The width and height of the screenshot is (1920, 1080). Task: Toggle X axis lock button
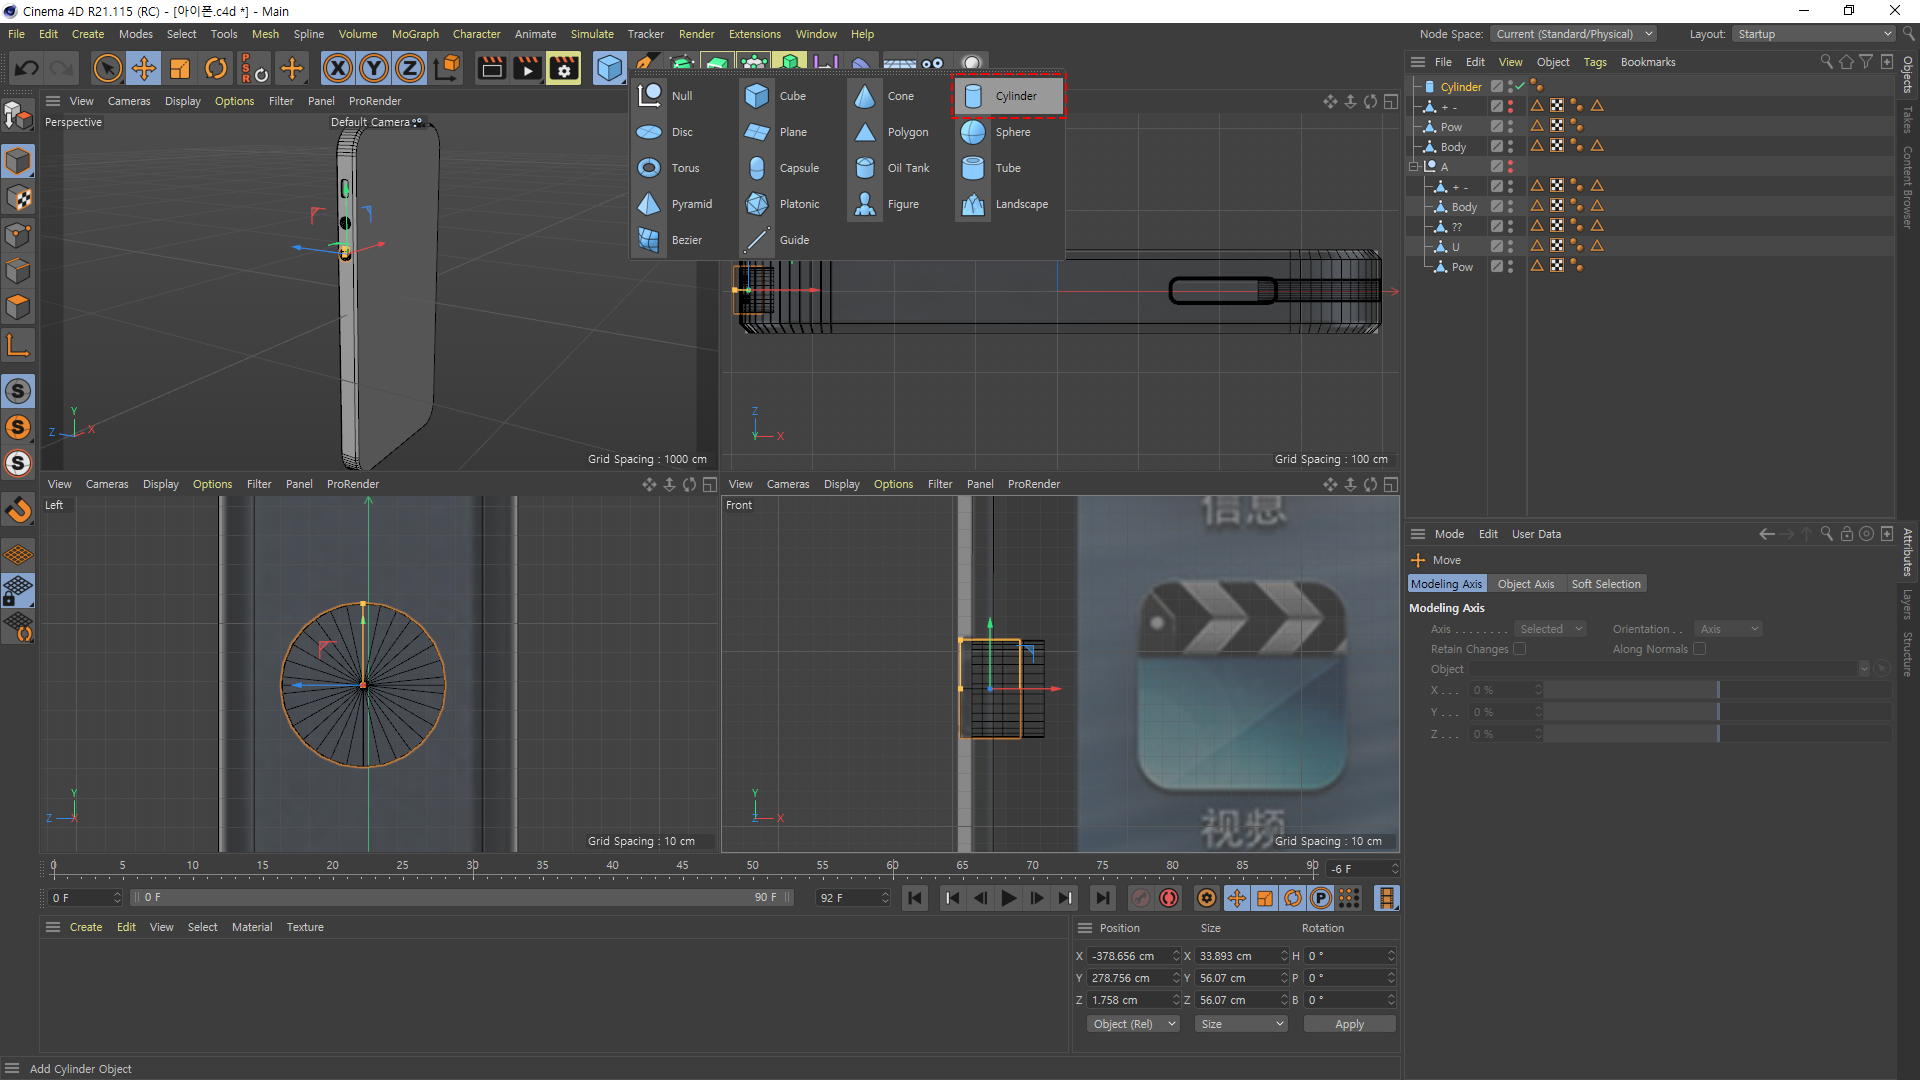click(338, 68)
